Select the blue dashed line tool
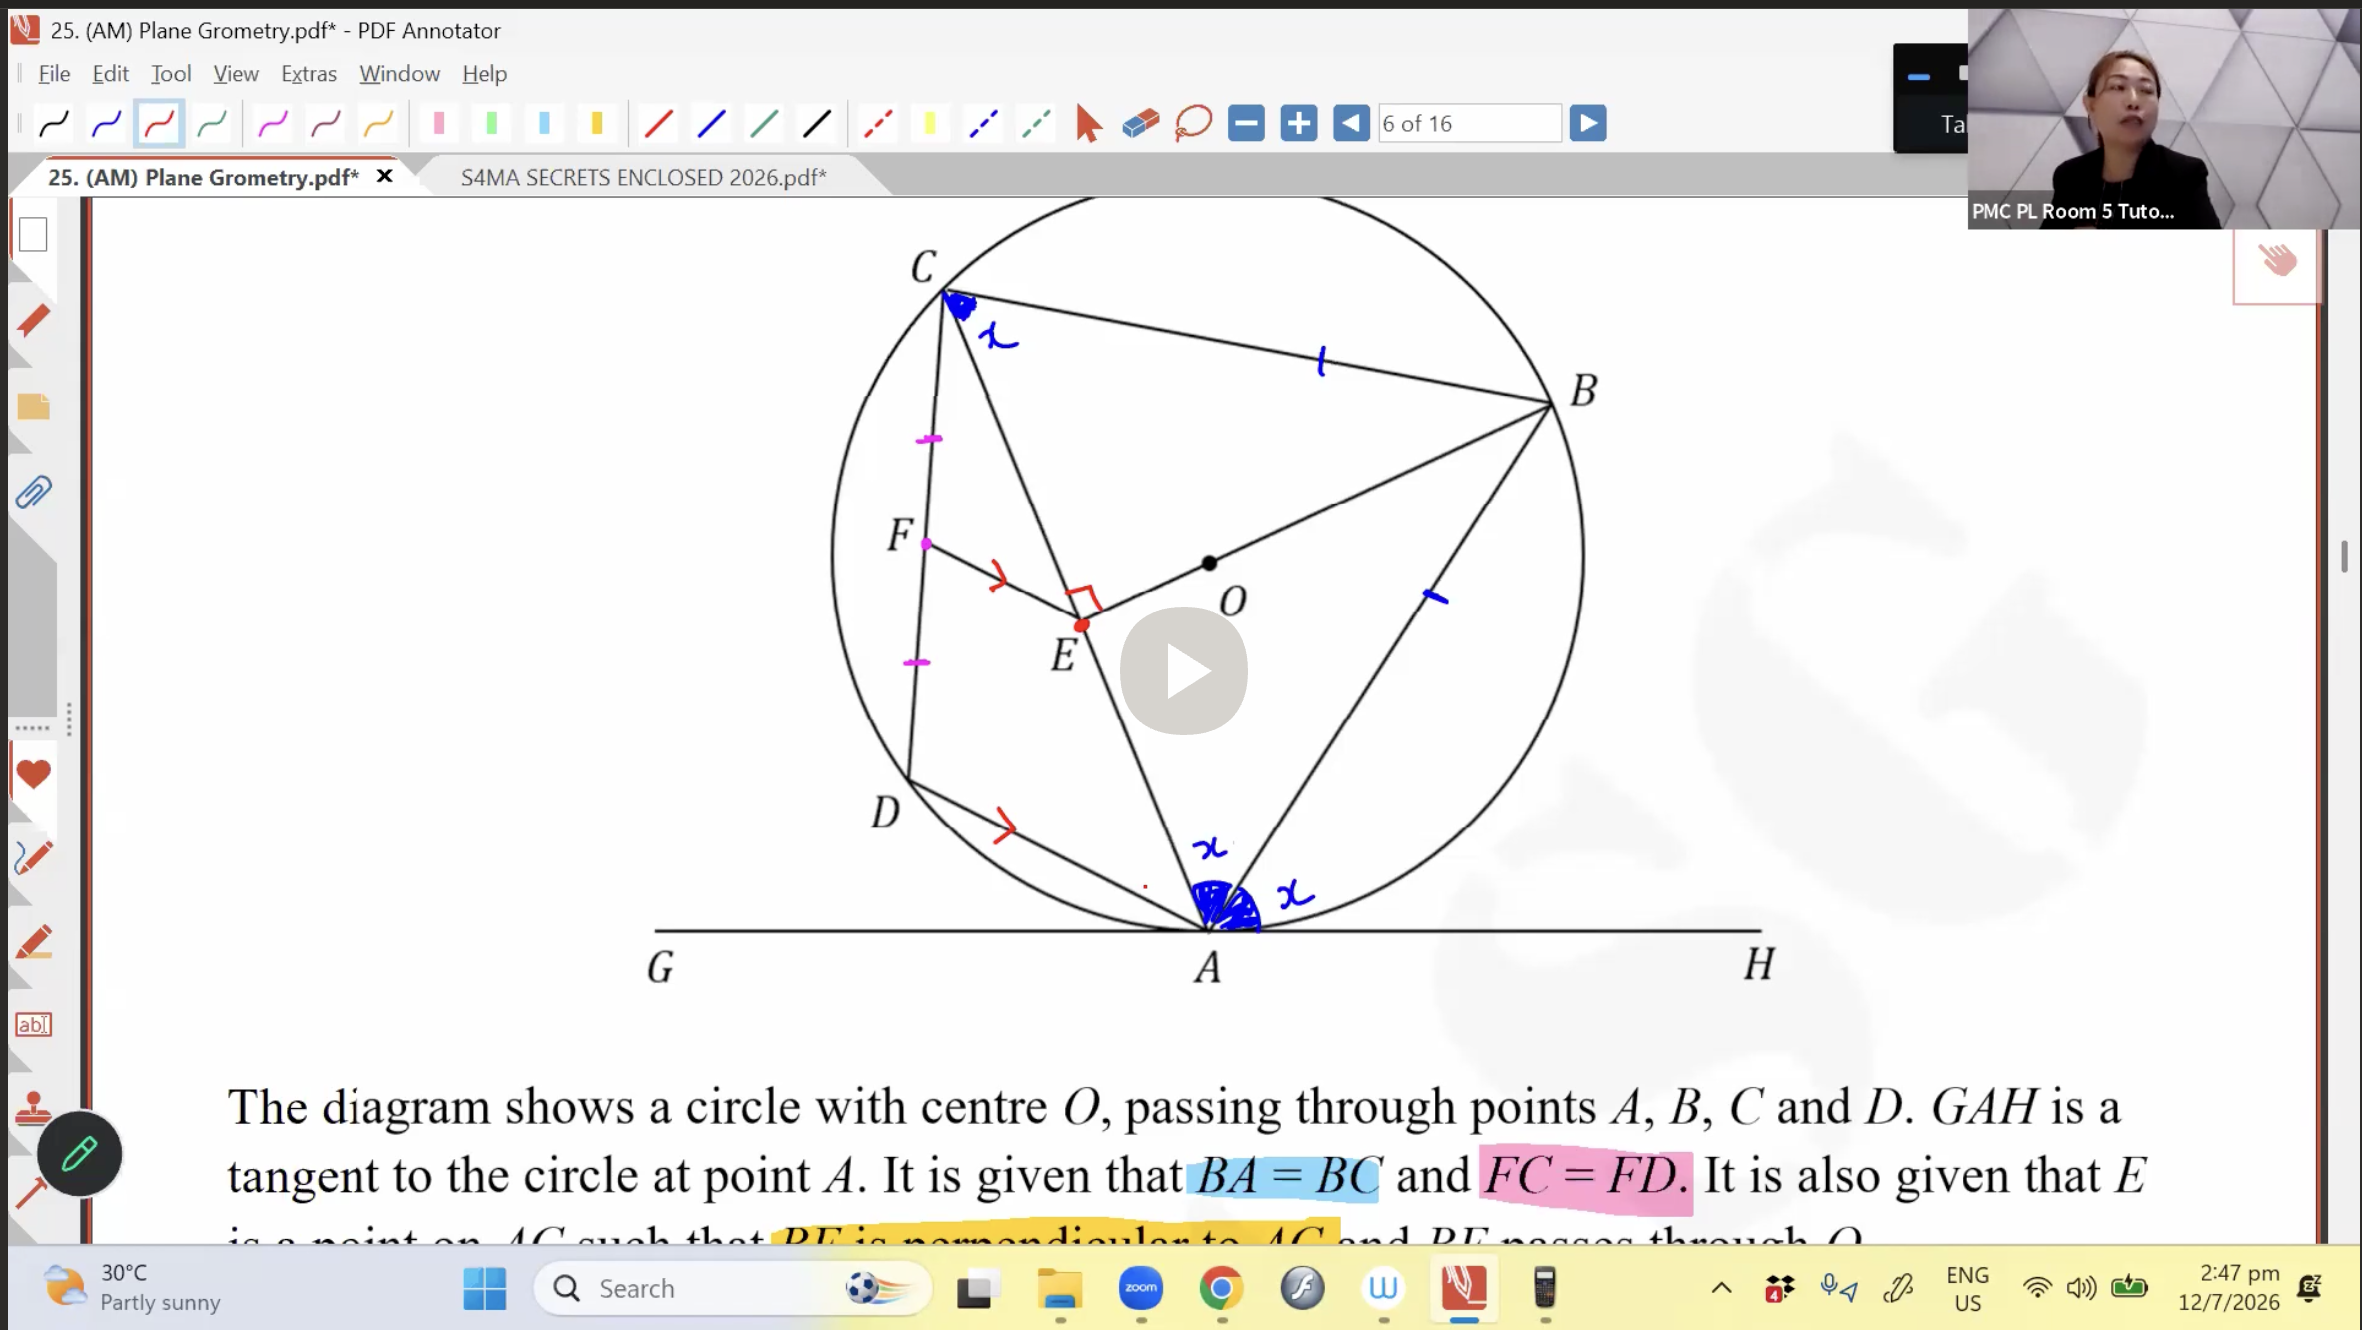 (x=983, y=124)
